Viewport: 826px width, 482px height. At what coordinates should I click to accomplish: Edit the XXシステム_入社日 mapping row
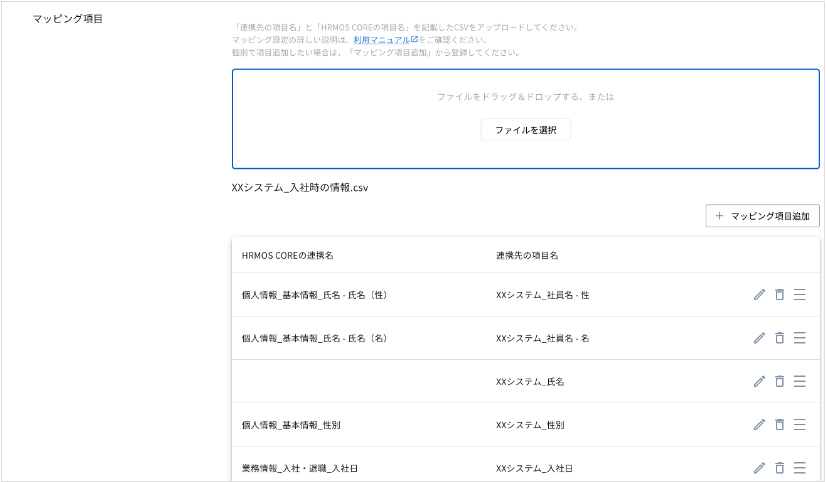(759, 467)
